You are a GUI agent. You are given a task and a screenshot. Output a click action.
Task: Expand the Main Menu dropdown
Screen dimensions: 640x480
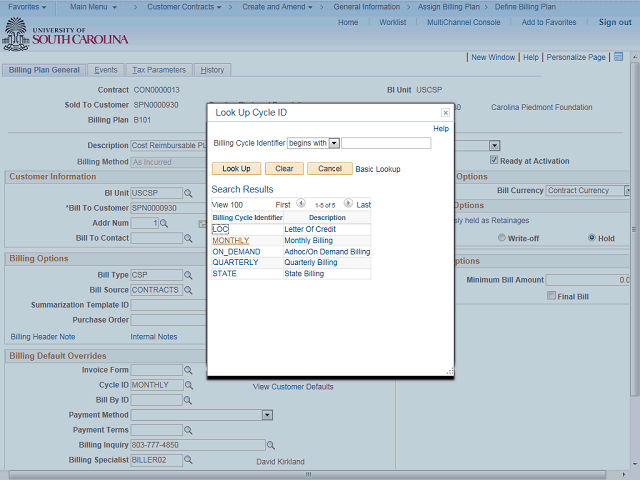93,7
